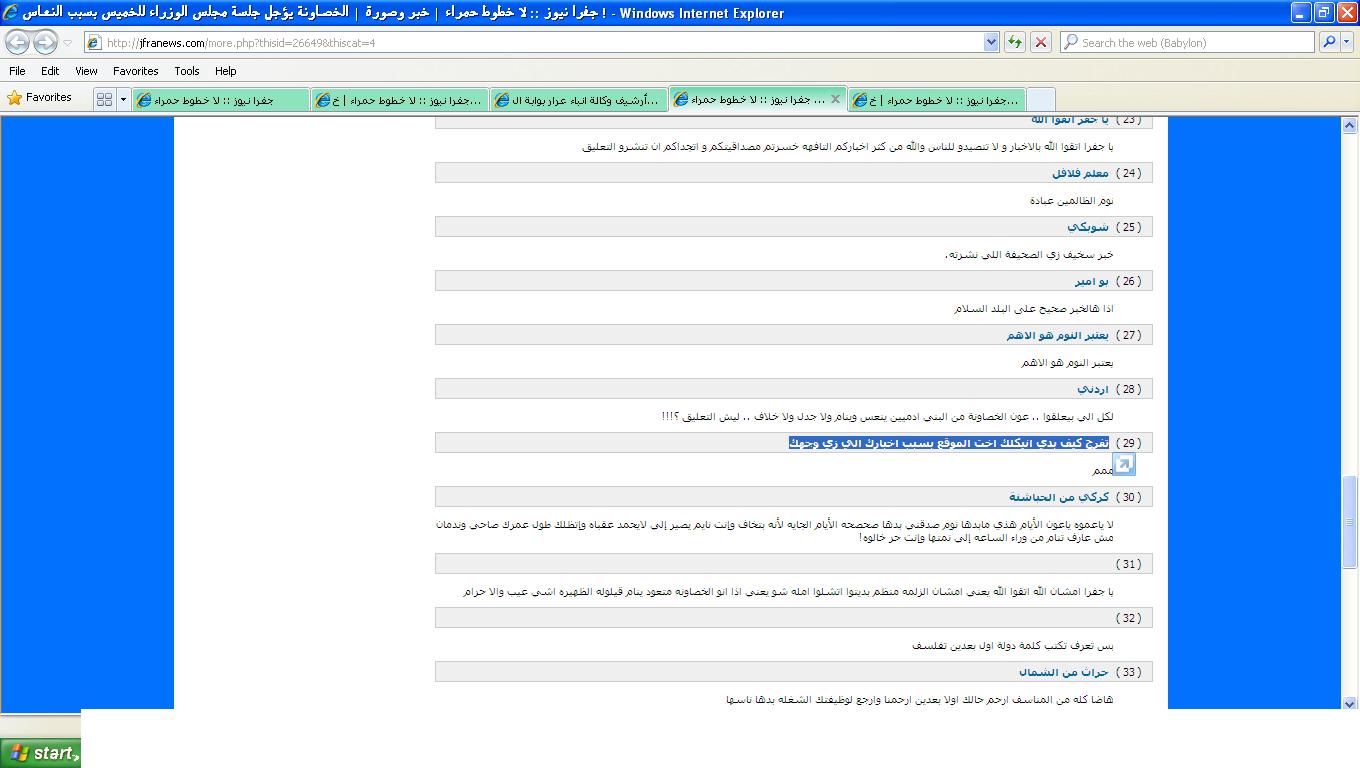
Task: Expand the address bar URL dropdown
Action: coord(991,42)
